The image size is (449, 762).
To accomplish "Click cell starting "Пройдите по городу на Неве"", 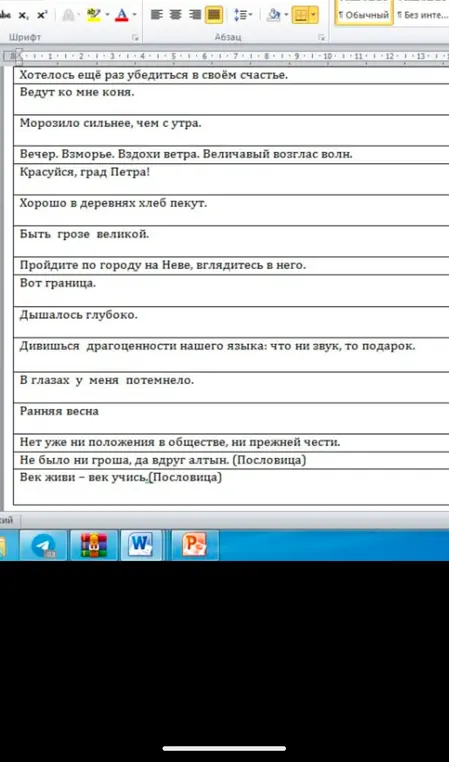I will coord(231,266).
